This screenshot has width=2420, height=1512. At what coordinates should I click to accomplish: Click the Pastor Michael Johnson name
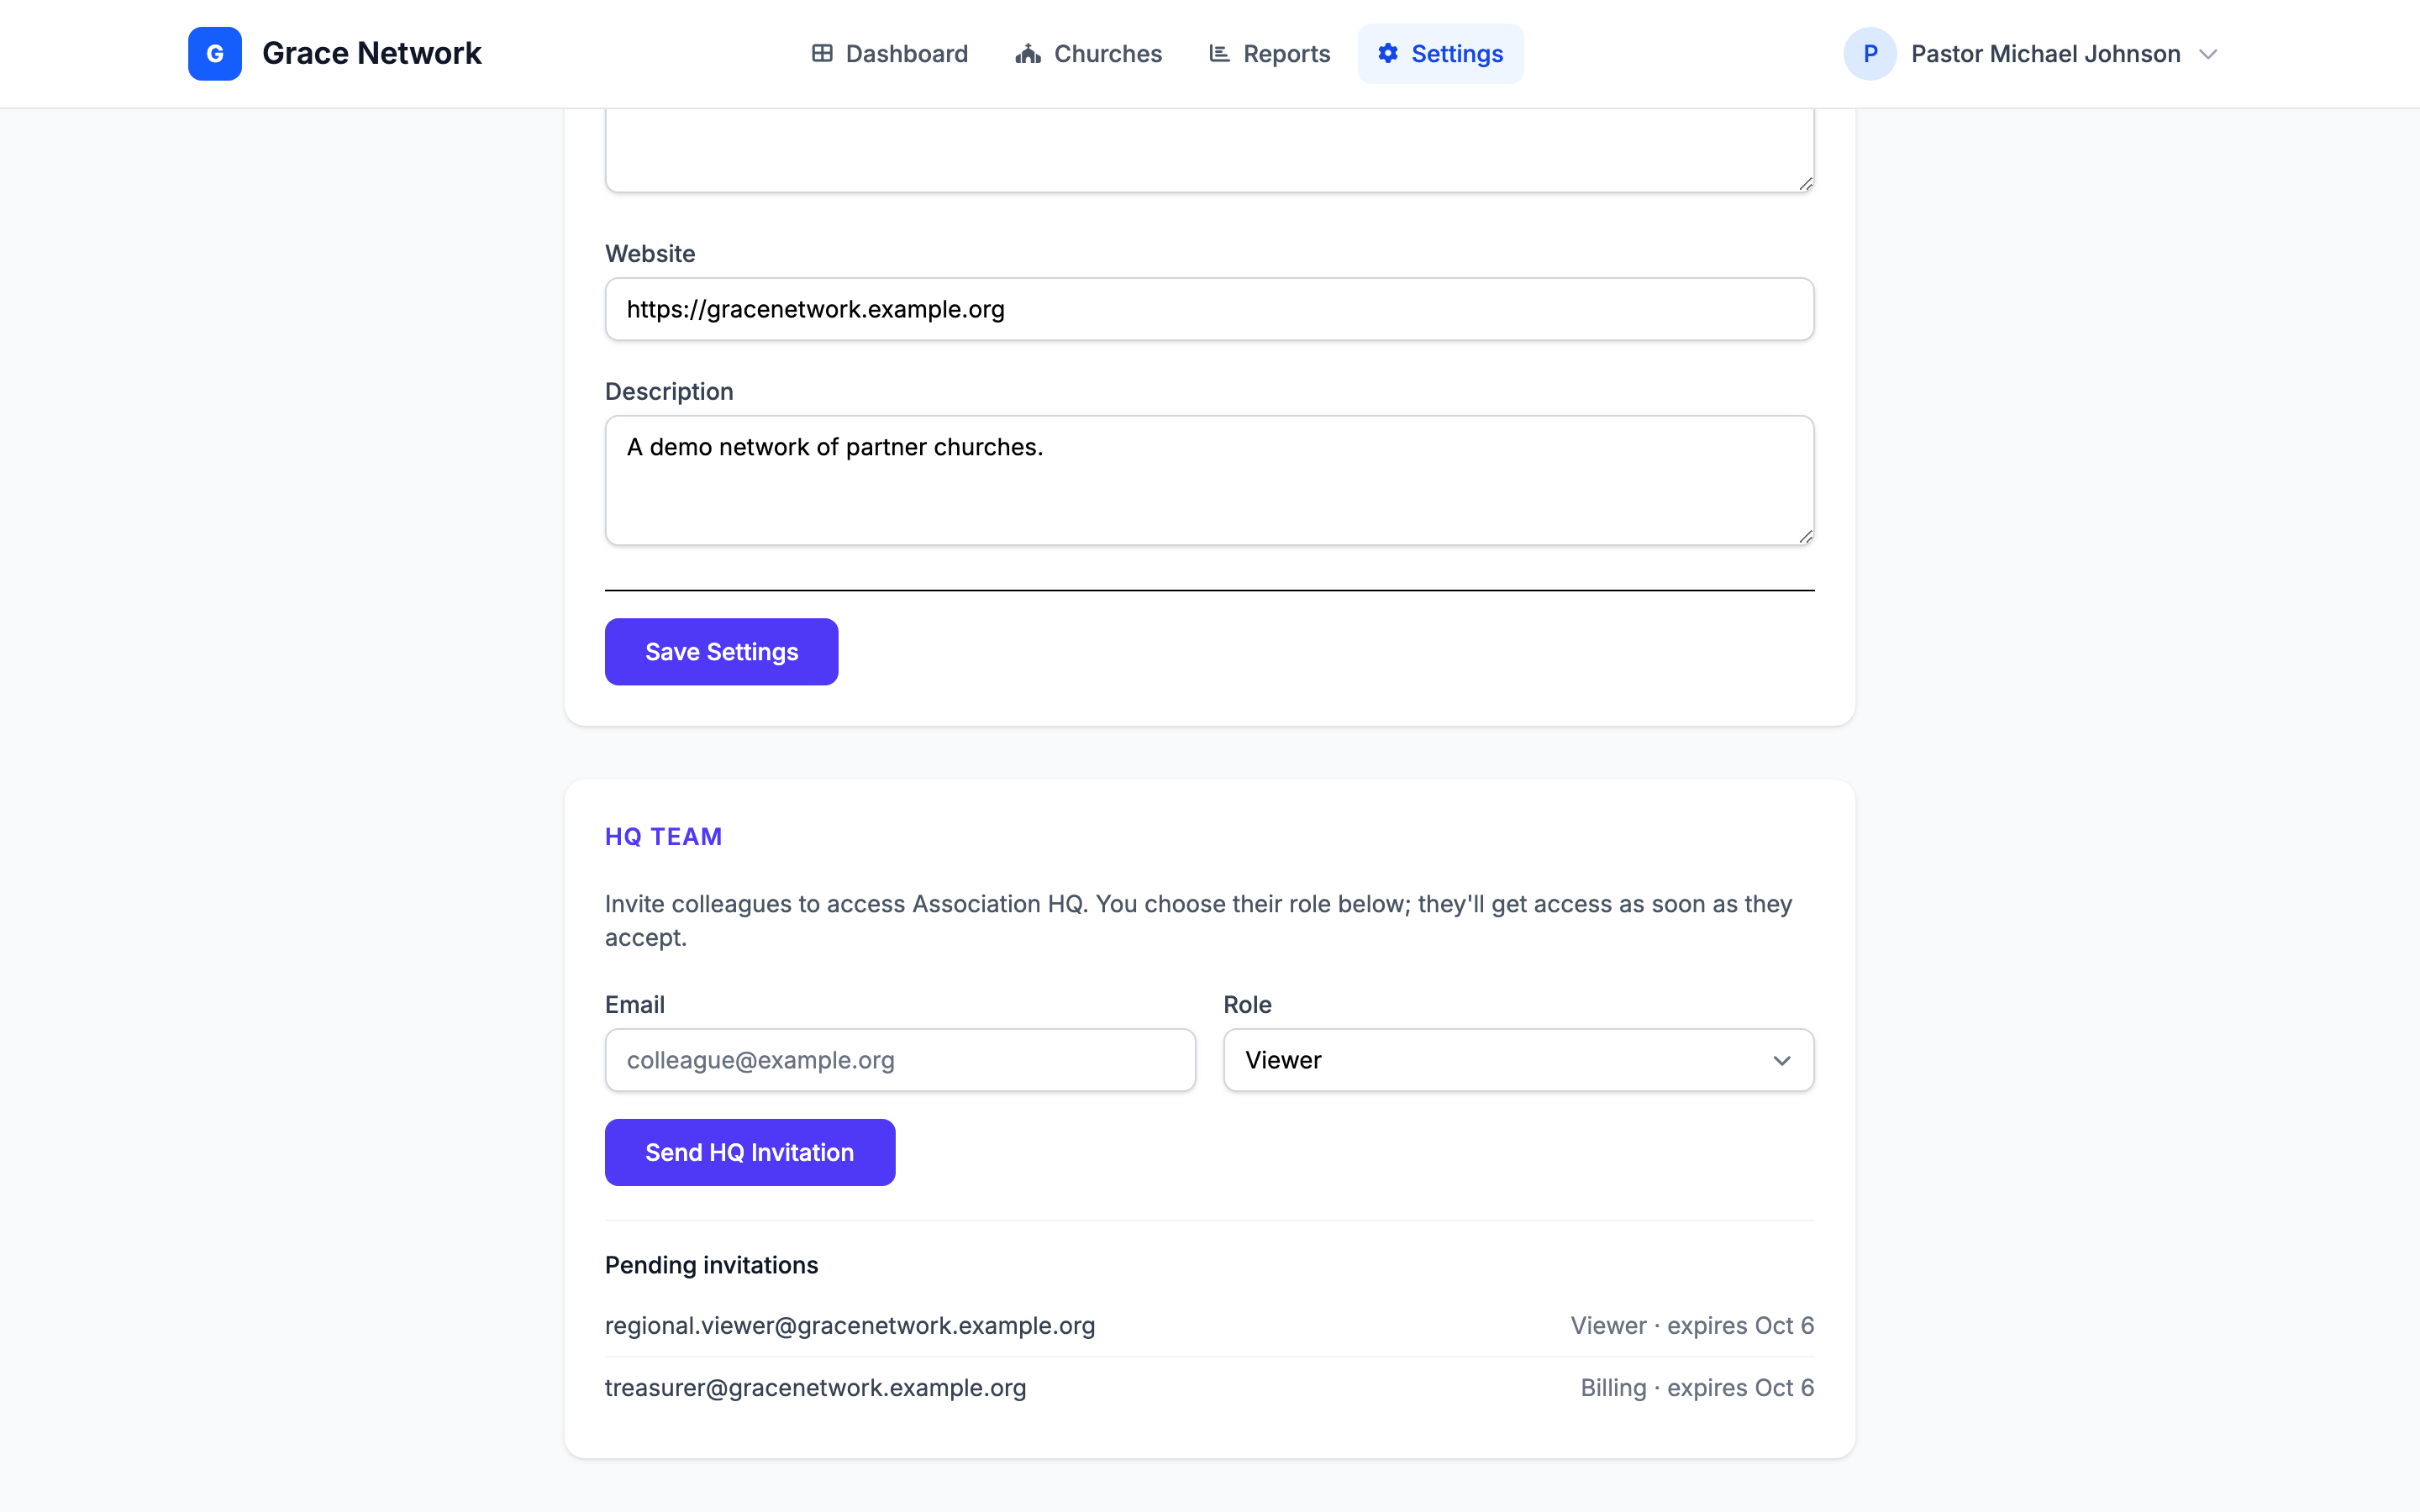[2045, 54]
